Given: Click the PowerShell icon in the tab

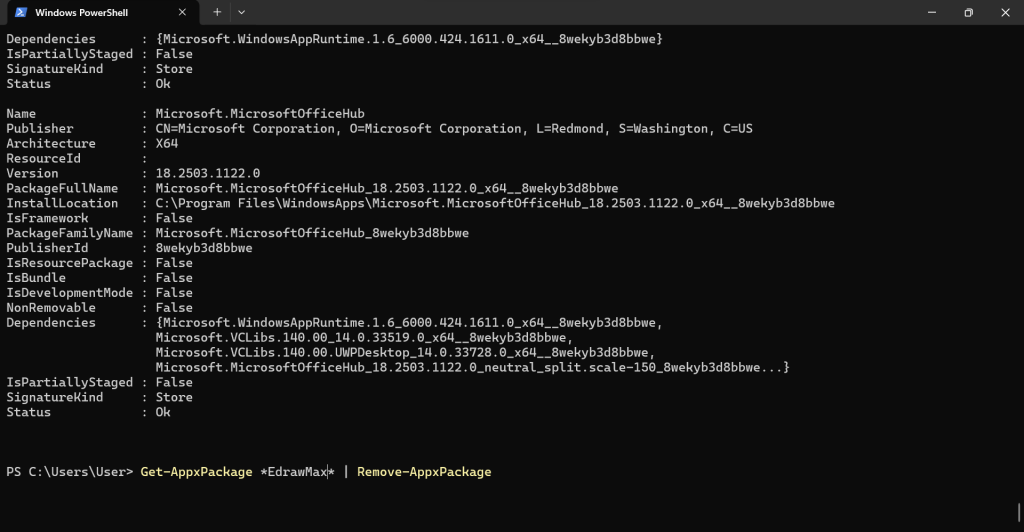Looking at the screenshot, I should [x=21, y=12].
